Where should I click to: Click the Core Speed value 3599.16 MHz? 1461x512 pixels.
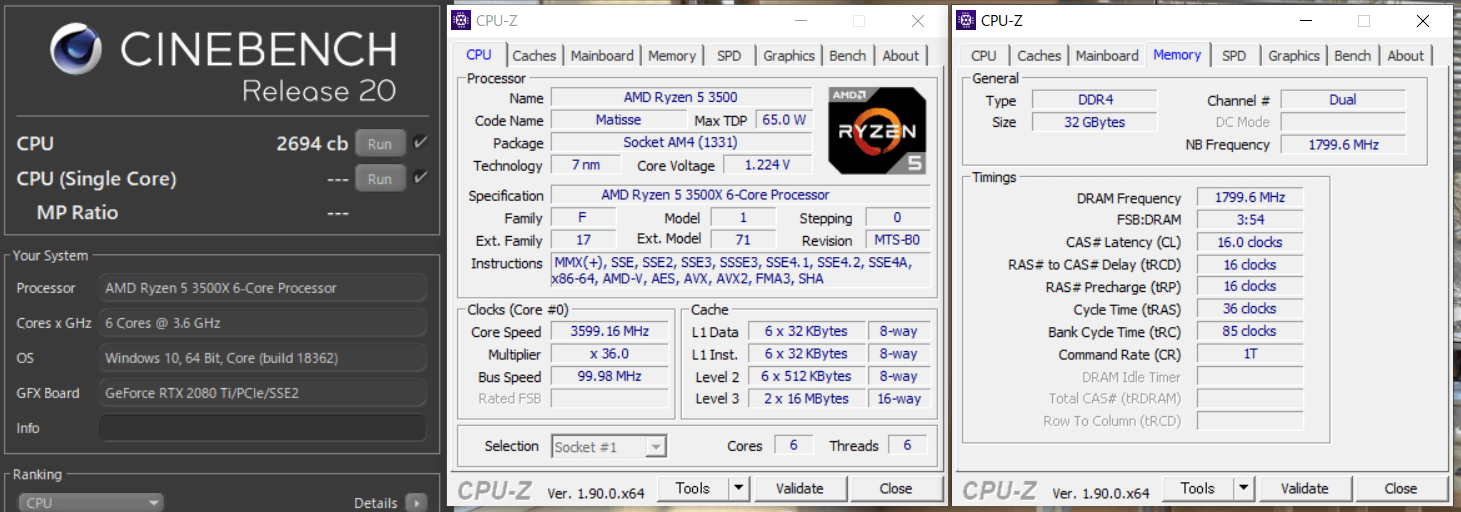(610, 332)
